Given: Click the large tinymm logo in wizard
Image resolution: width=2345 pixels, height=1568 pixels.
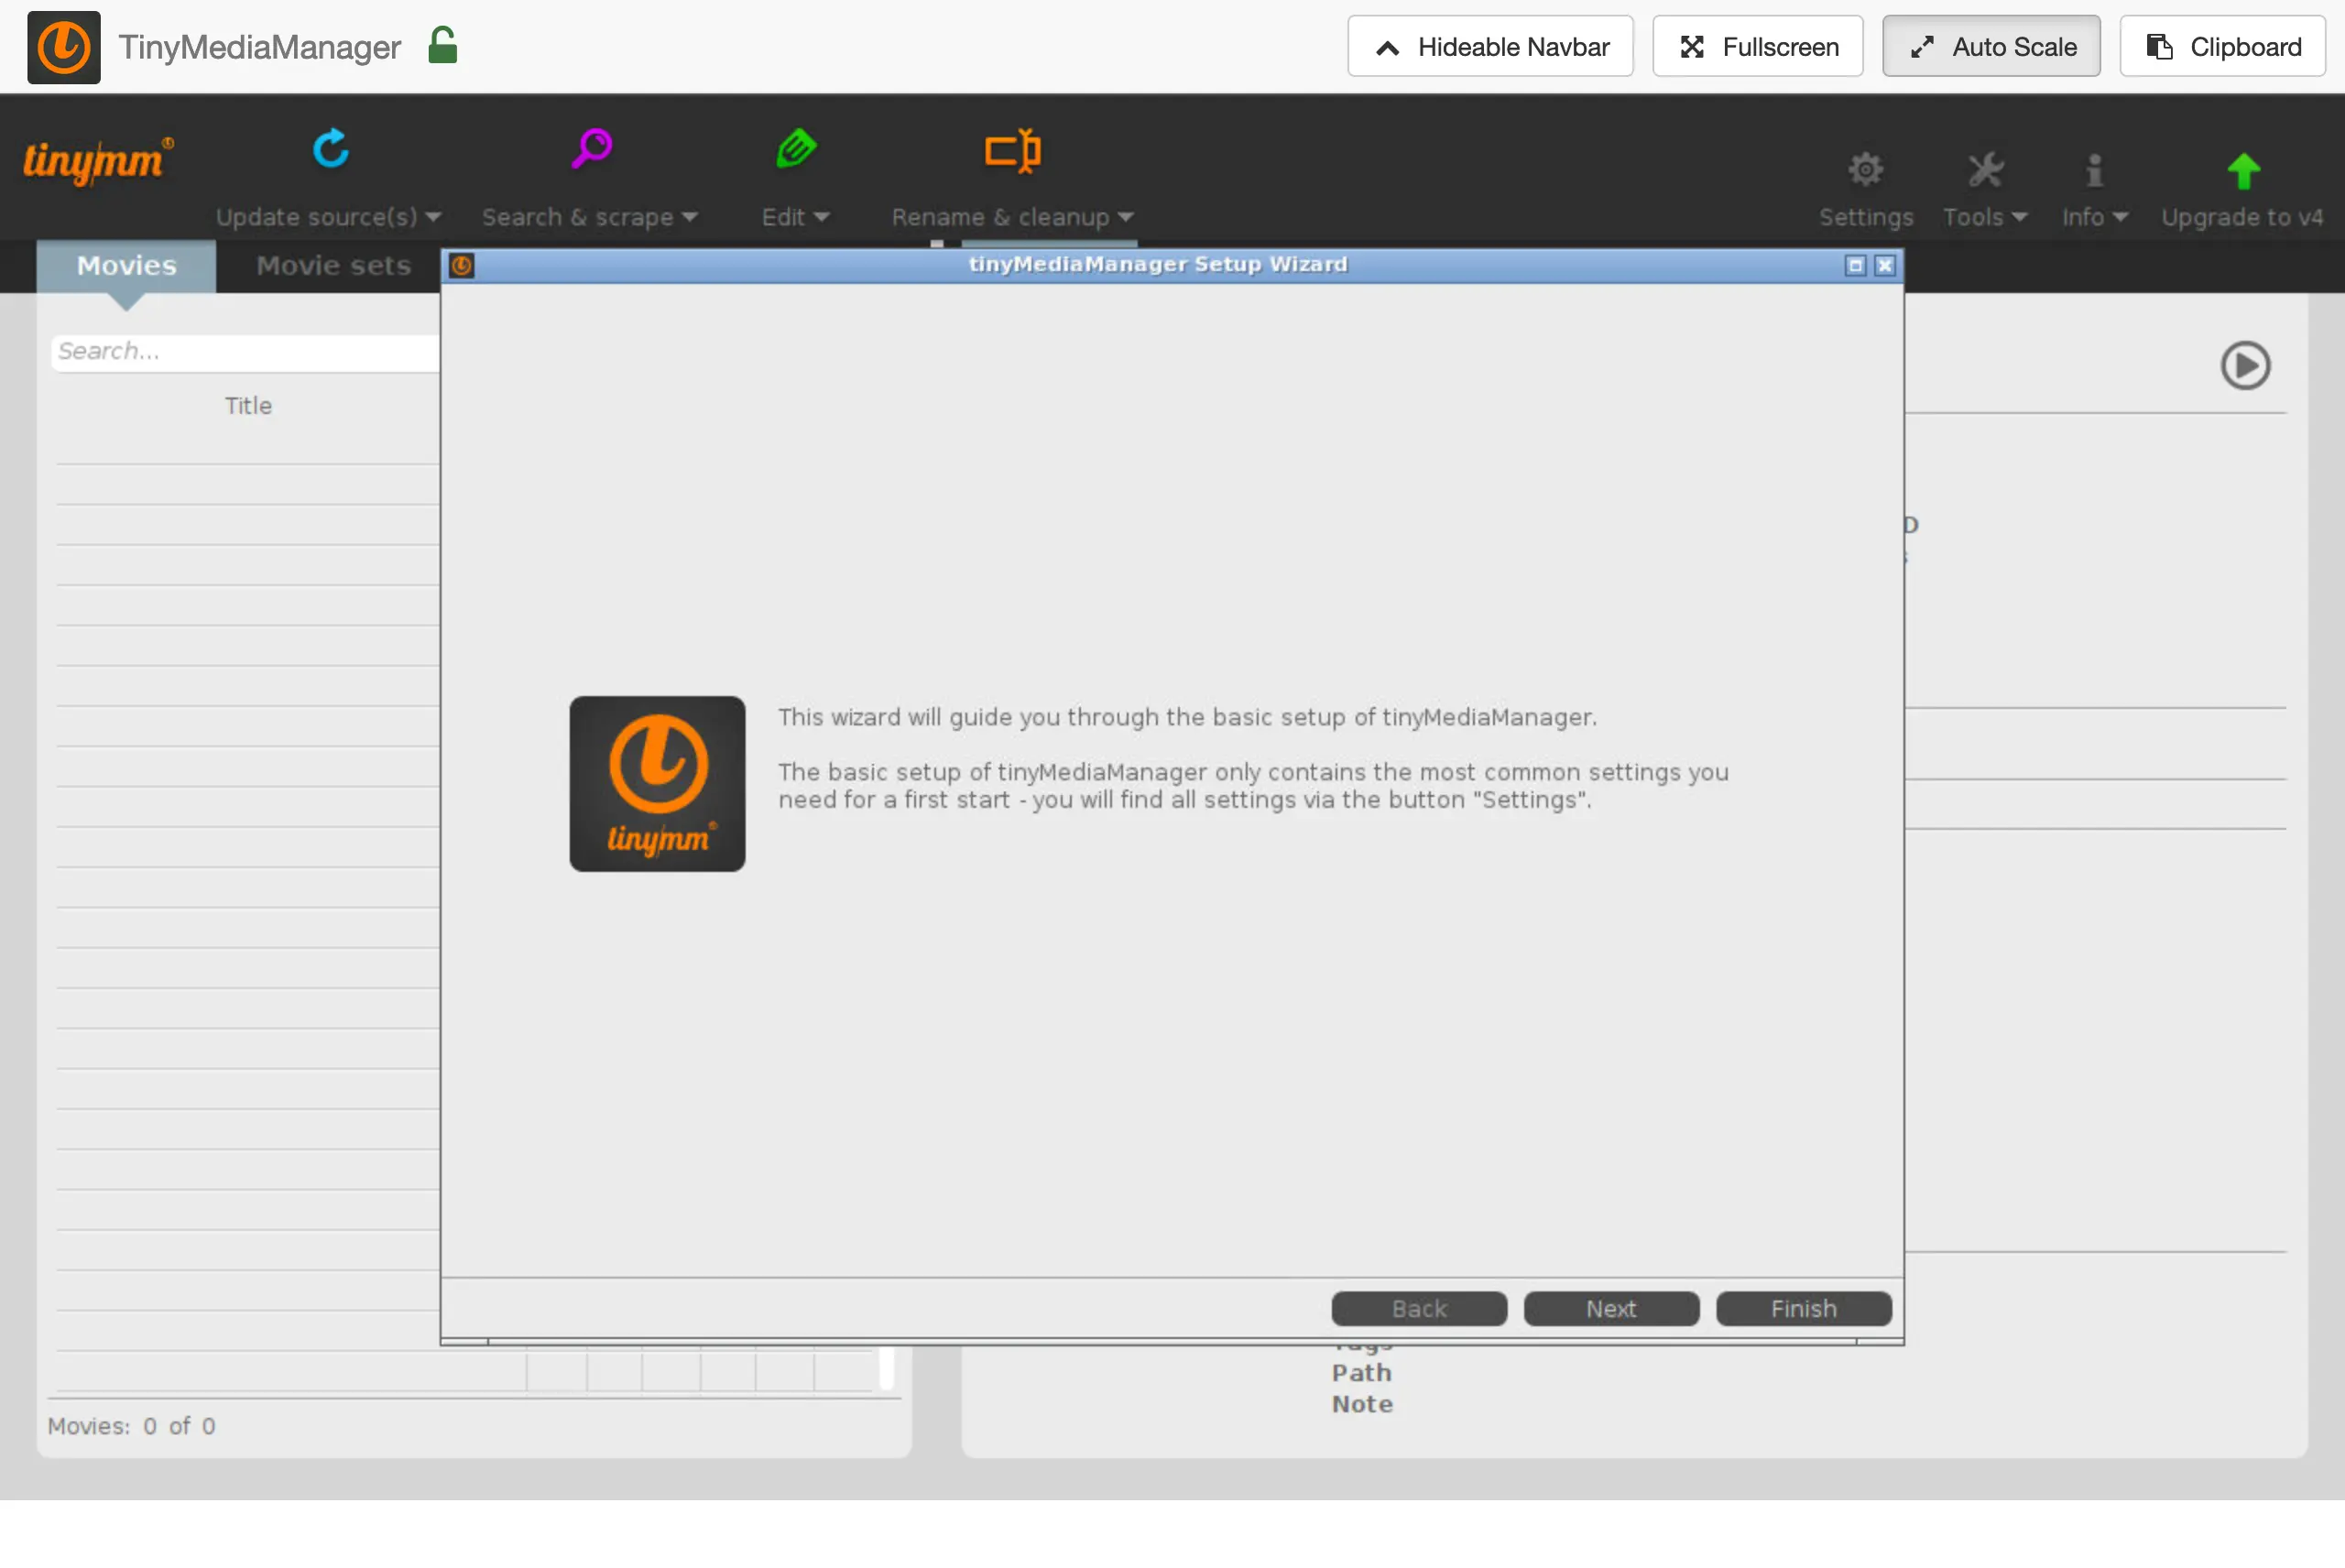Looking at the screenshot, I should (657, 784).
